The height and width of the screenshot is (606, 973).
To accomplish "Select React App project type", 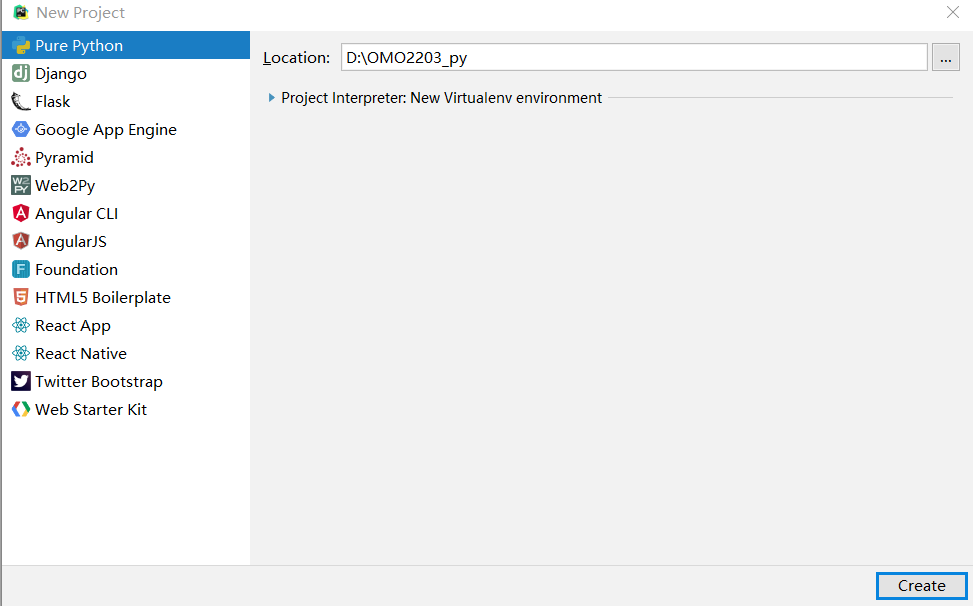I will (x=126, y=325).
